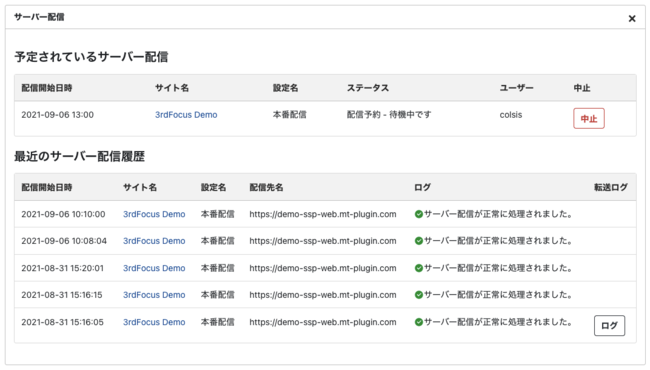Click the 転送ログ column header
The width and height of the screenshot is (650, 370).
[611, 187]
